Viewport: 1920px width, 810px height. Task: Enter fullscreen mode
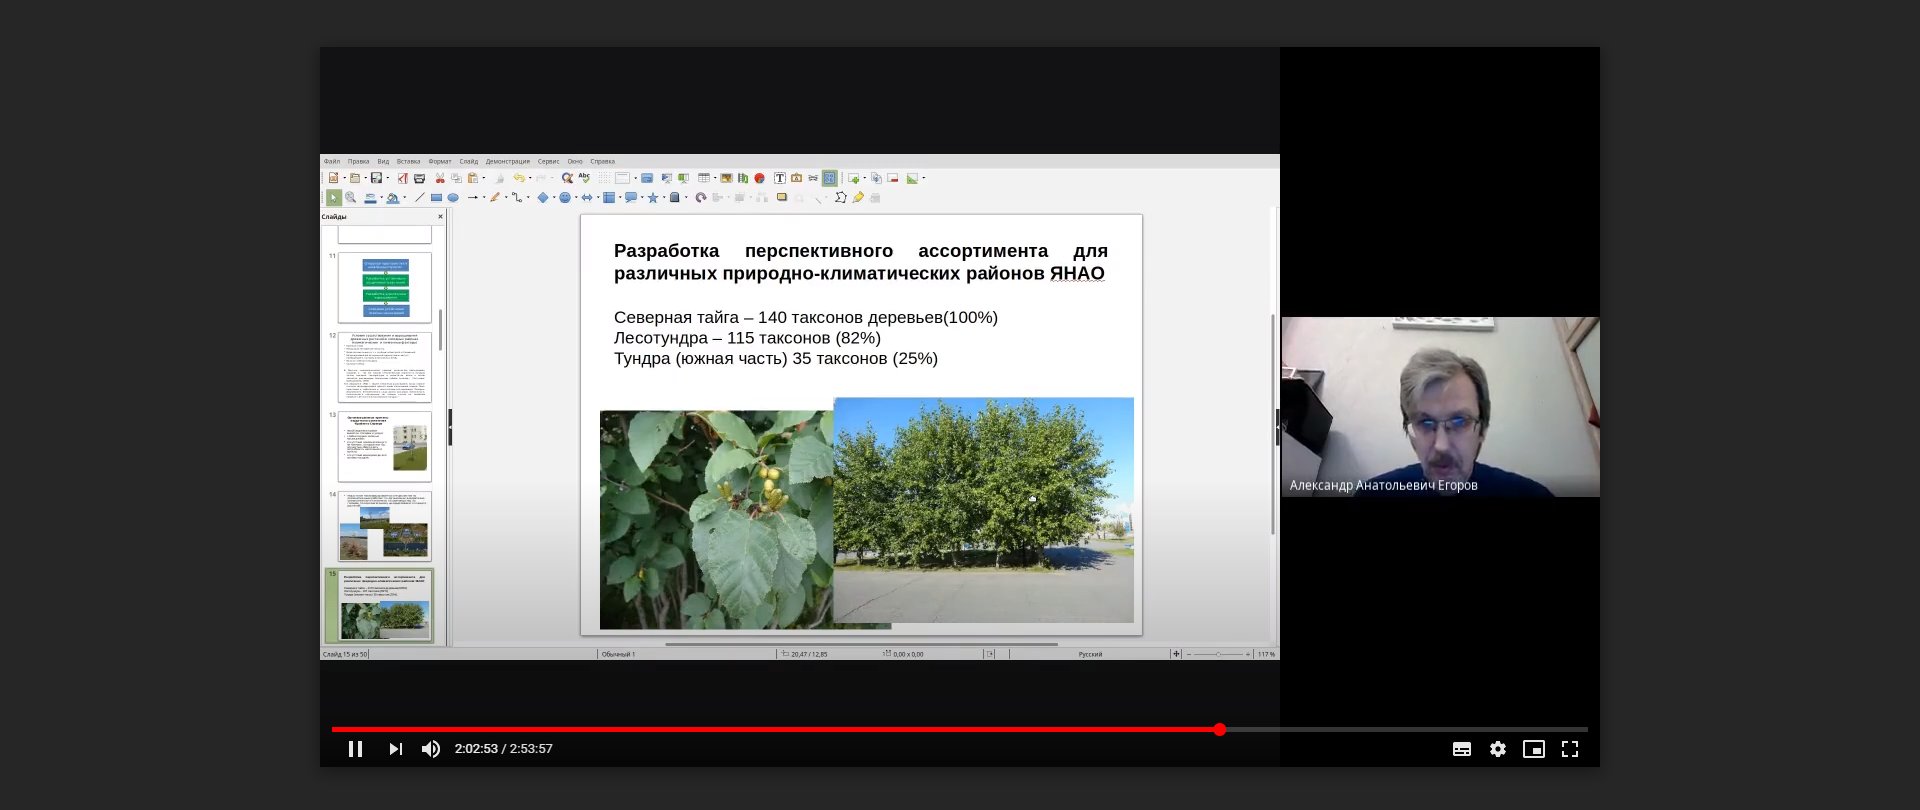tap(1569, 749)
